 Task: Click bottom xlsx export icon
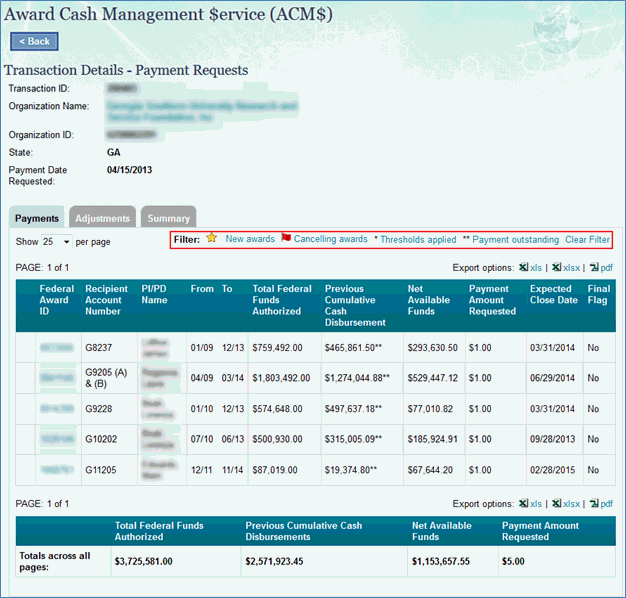(557, 504)
